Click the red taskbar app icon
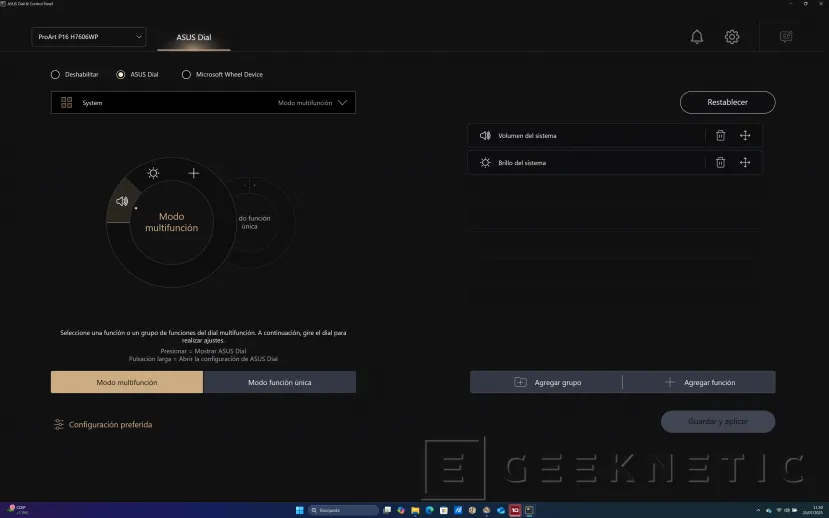This screenshot has width=829, height=518. 515,510
